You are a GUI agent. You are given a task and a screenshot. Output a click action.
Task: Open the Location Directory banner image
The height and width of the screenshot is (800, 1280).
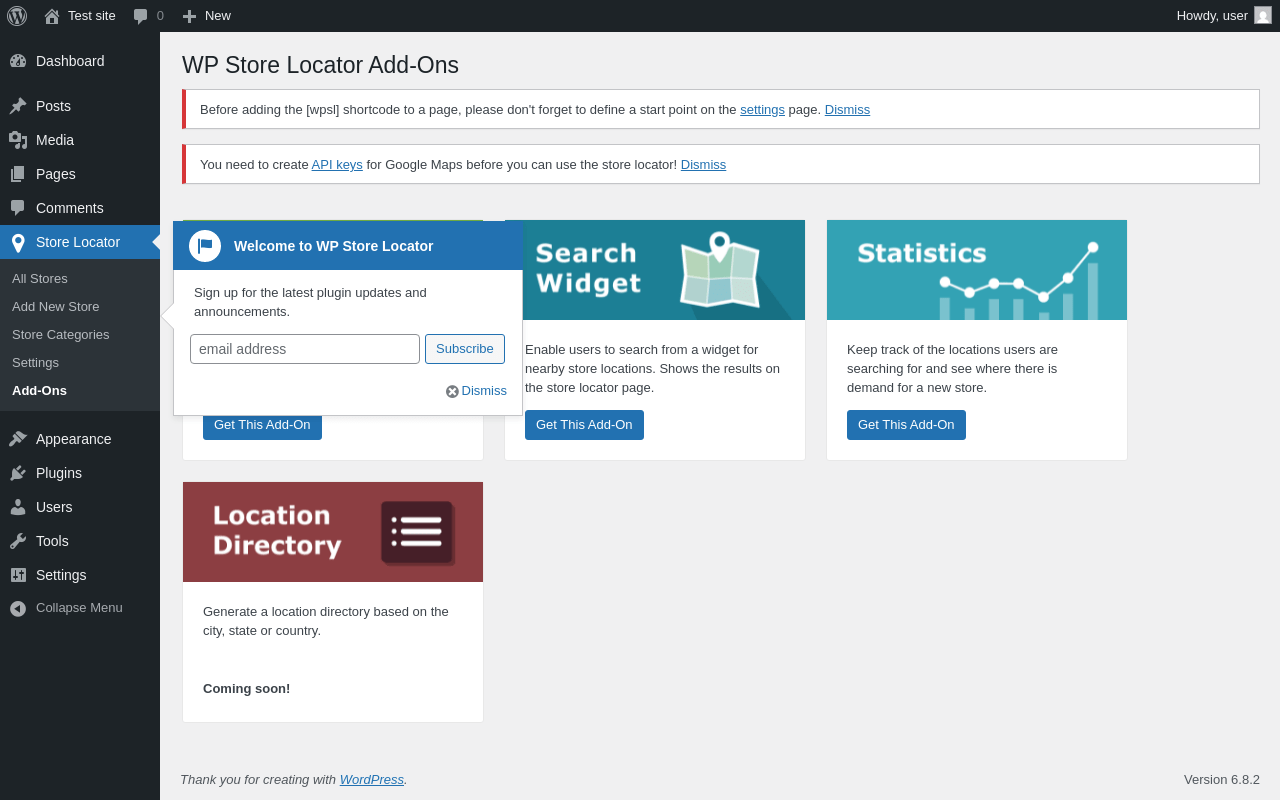[333, 532]
